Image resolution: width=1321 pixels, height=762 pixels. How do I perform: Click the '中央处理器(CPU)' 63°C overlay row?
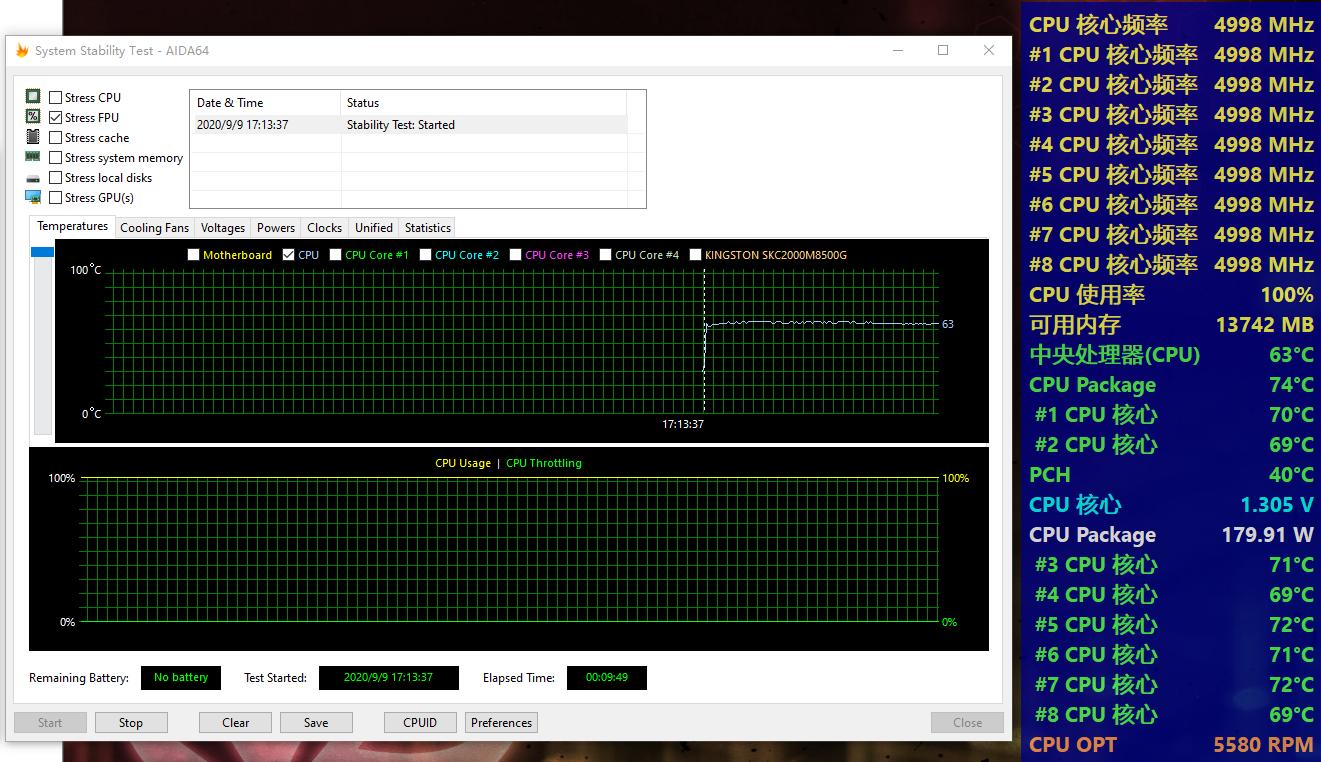click(1171, 355)
